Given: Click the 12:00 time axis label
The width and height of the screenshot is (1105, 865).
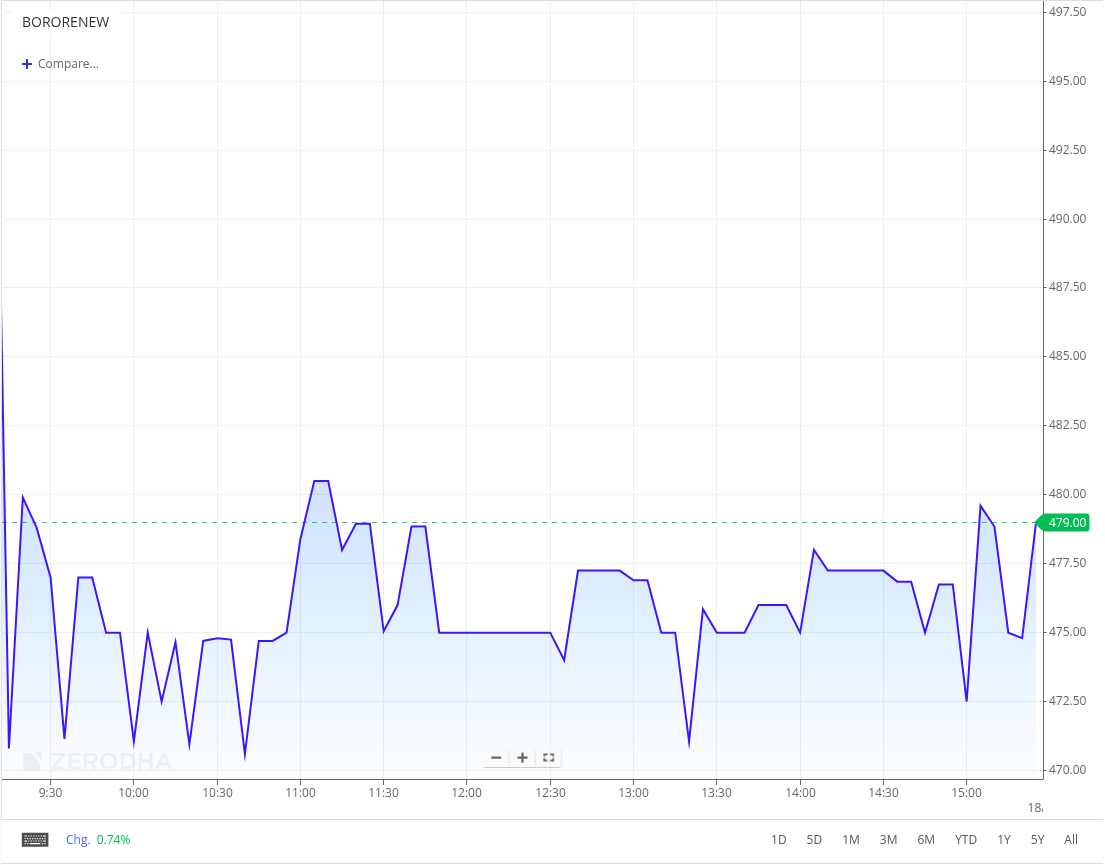Looking at the screenshot, I should 467,792.
